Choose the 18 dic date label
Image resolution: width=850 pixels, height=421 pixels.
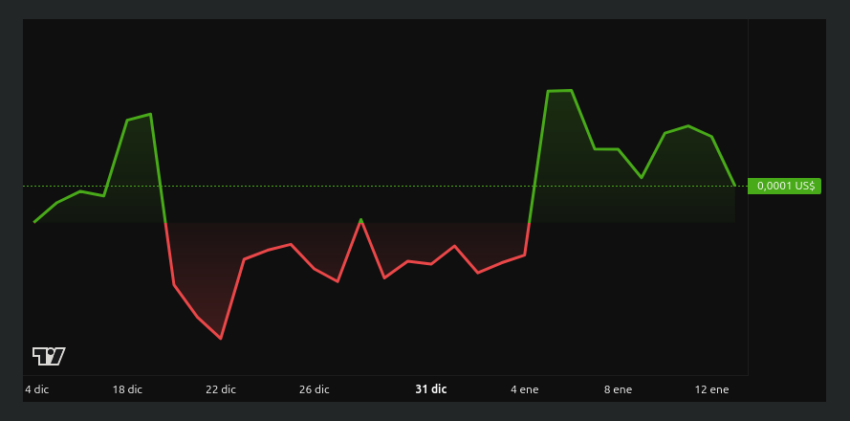[127, 390]
